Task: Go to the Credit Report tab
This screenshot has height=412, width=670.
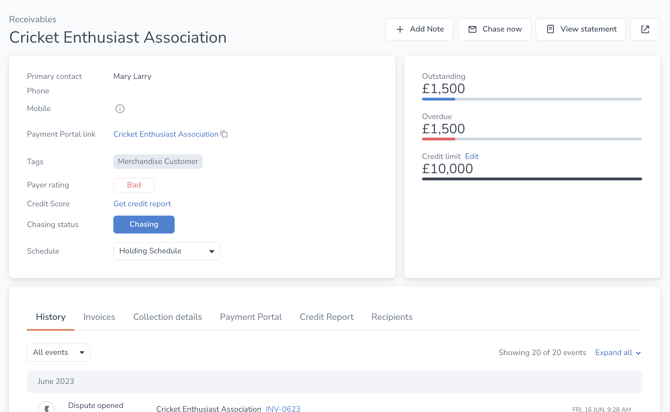Action: click(x=326, y=317)
